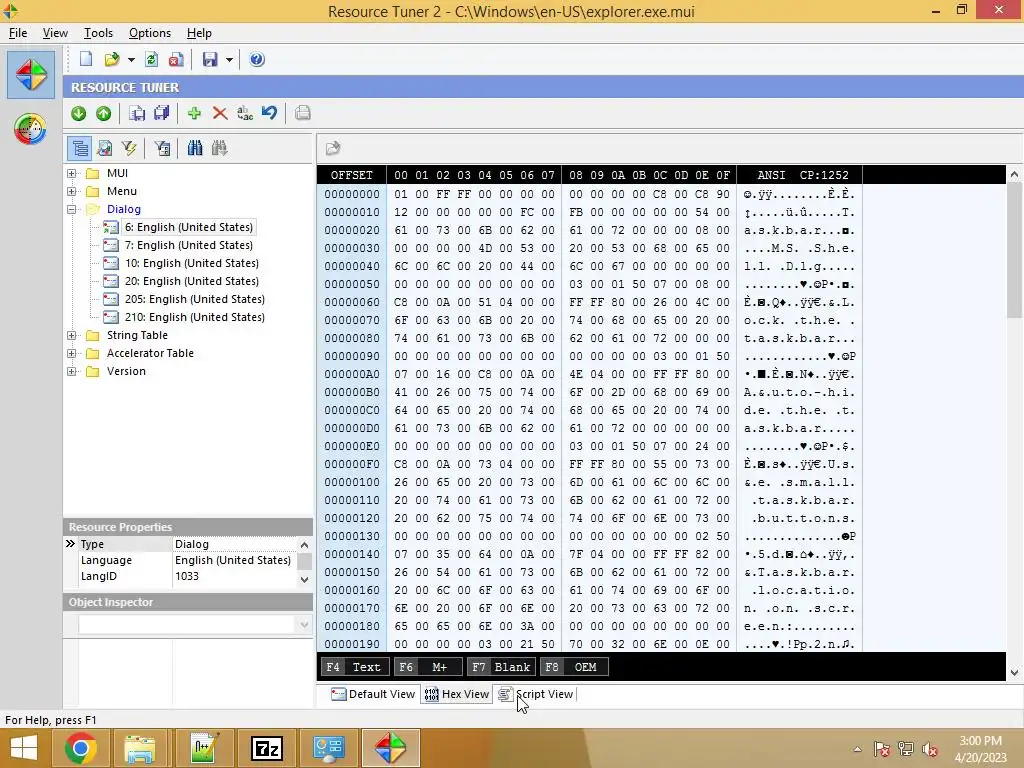Go to next resource with the green down arrow
The image size is (1024, 768).
click(x=79, y=114)
